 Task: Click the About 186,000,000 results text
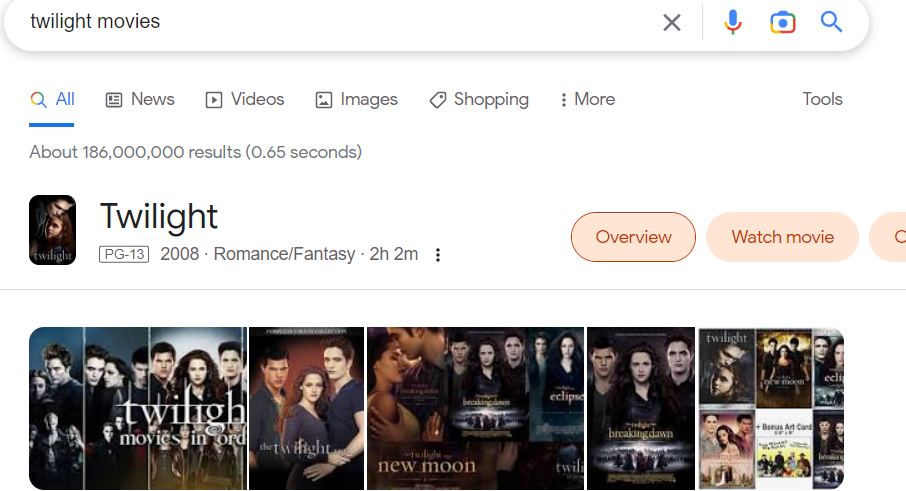pyautogui.click(x=196, y=152)
